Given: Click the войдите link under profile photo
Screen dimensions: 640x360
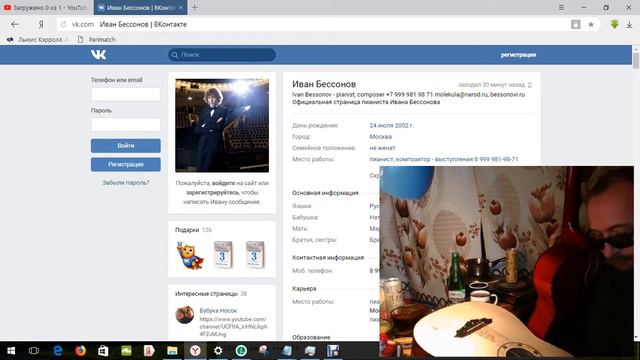Looking at the screenshot, I should 223,183.
